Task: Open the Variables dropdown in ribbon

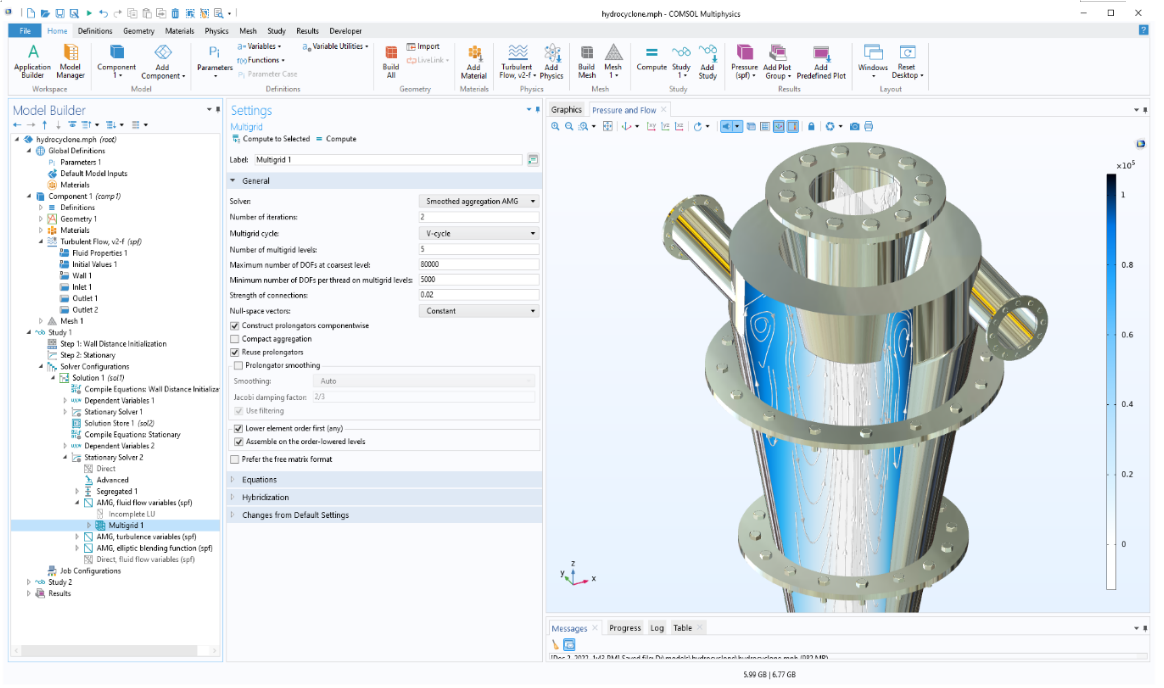Action: click(260, 46)
